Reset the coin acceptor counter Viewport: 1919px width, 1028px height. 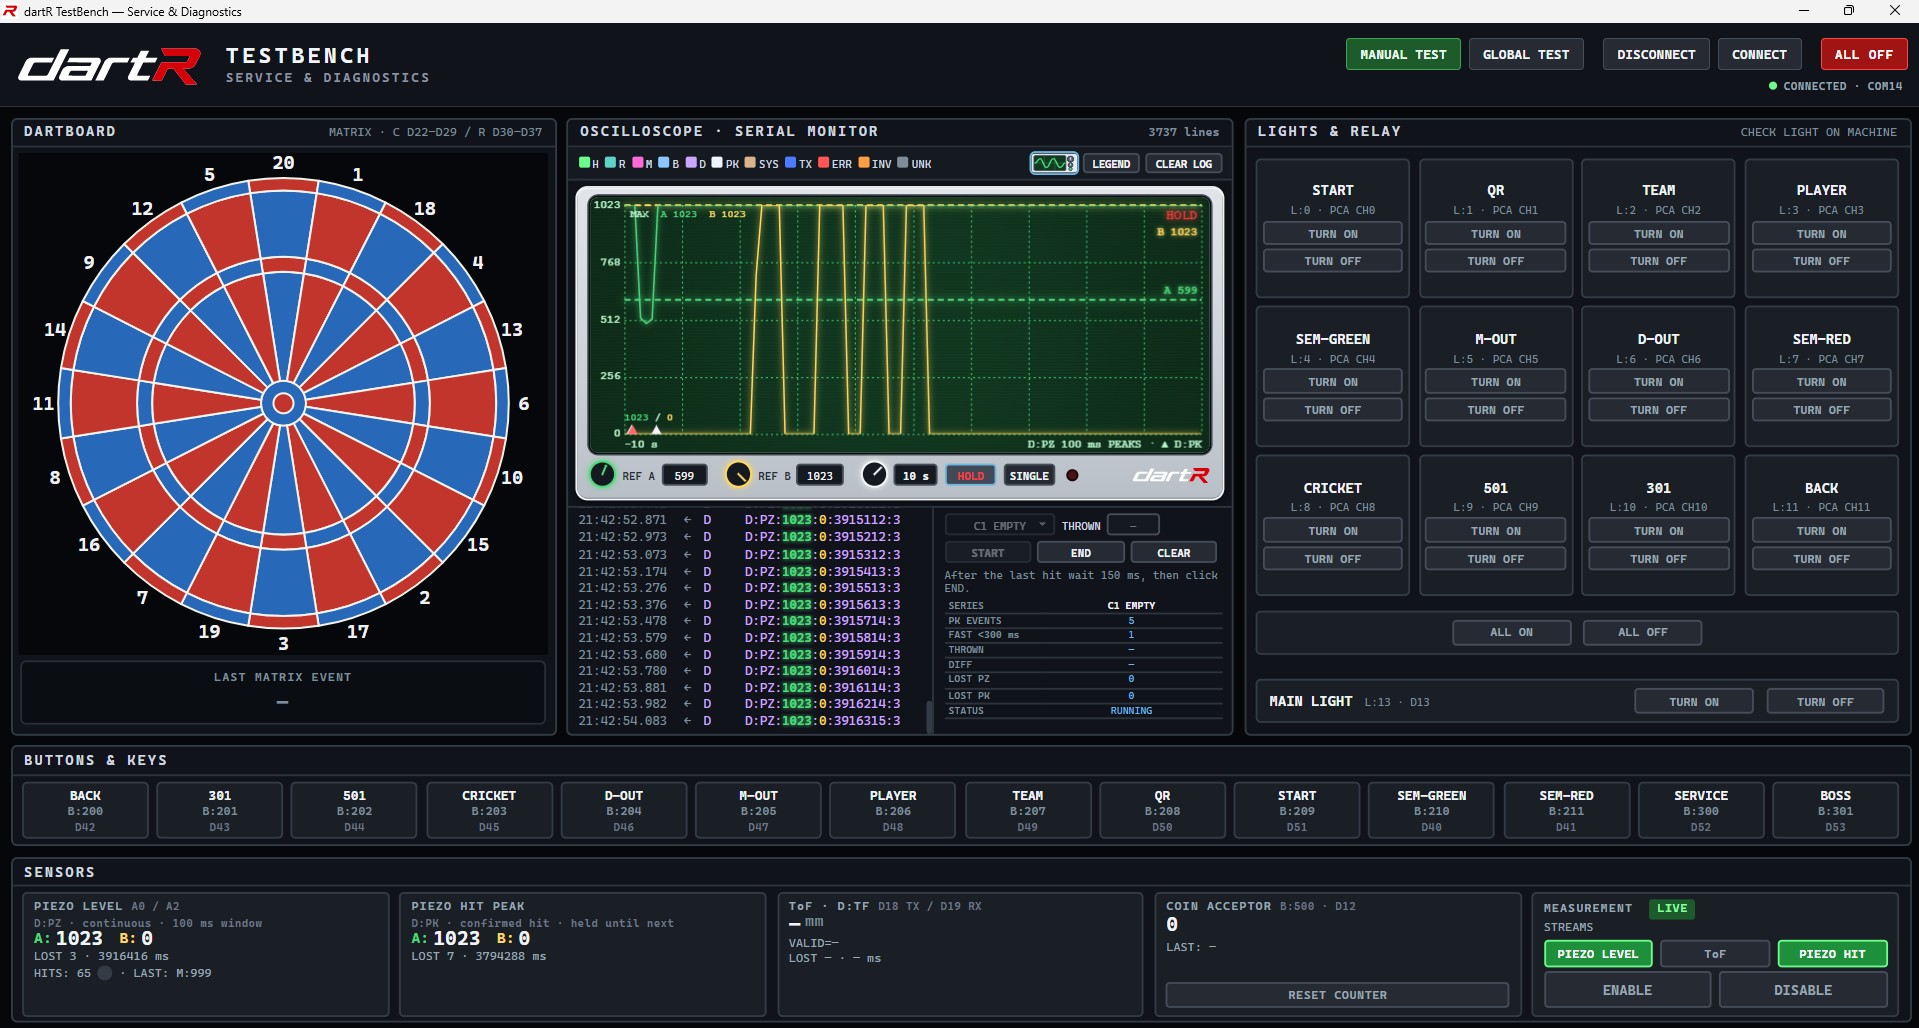(x=1337, y=995)
